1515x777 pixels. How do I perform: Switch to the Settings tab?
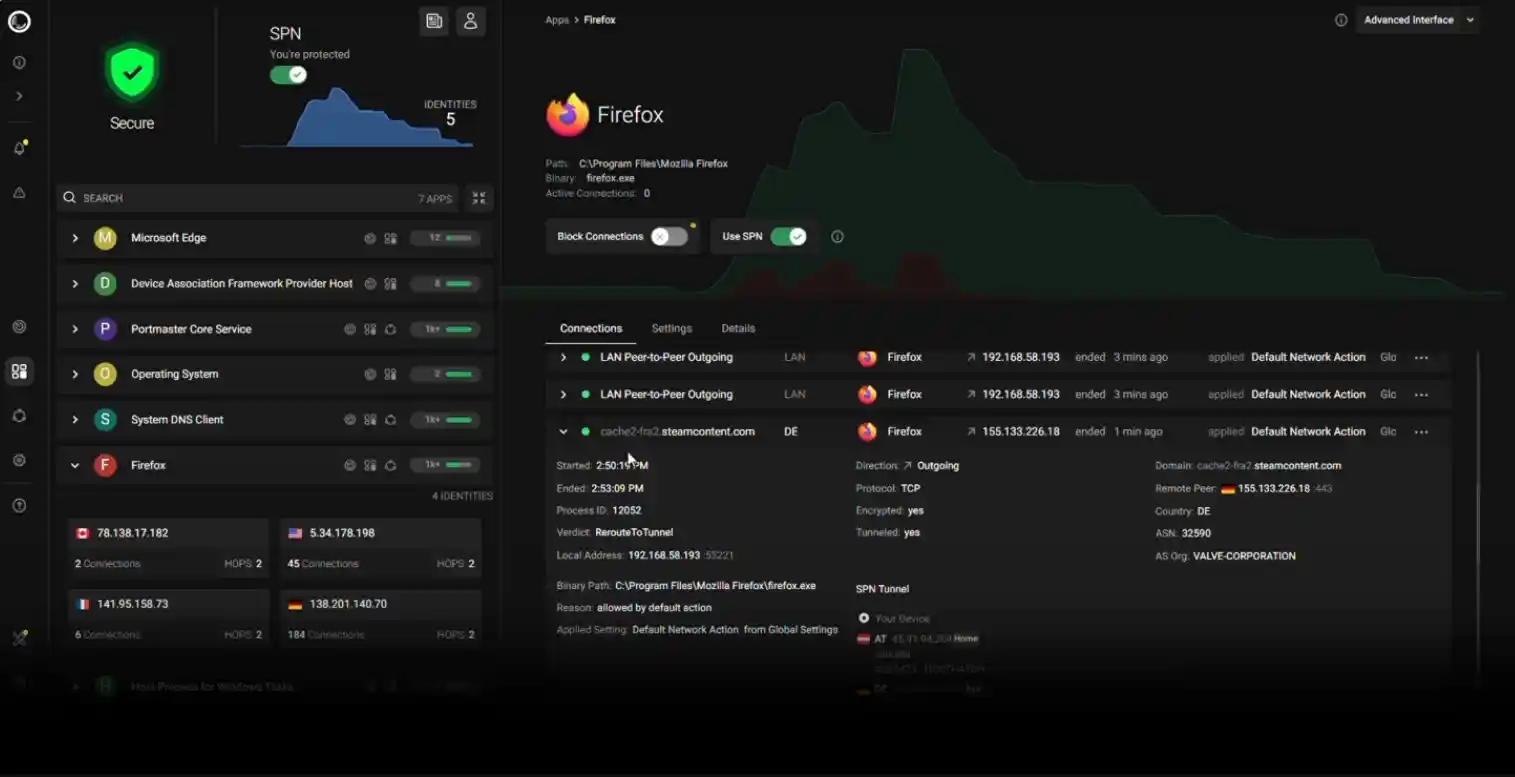(671, 328)
